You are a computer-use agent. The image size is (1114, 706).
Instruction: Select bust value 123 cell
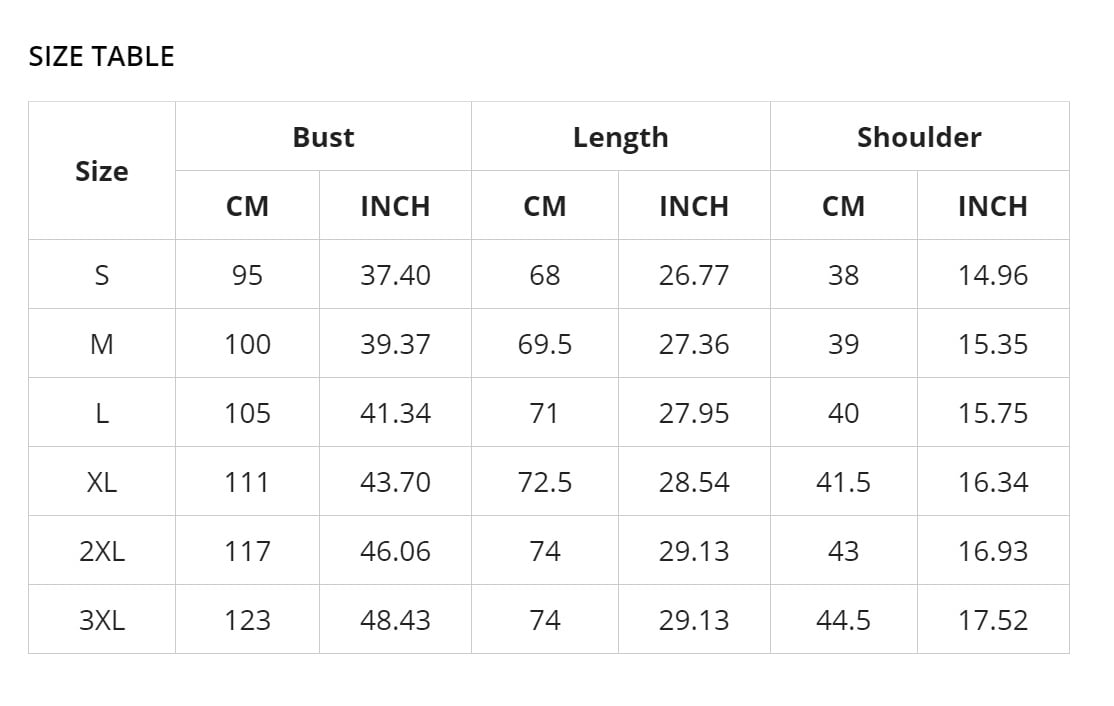(x=247, y=619)
